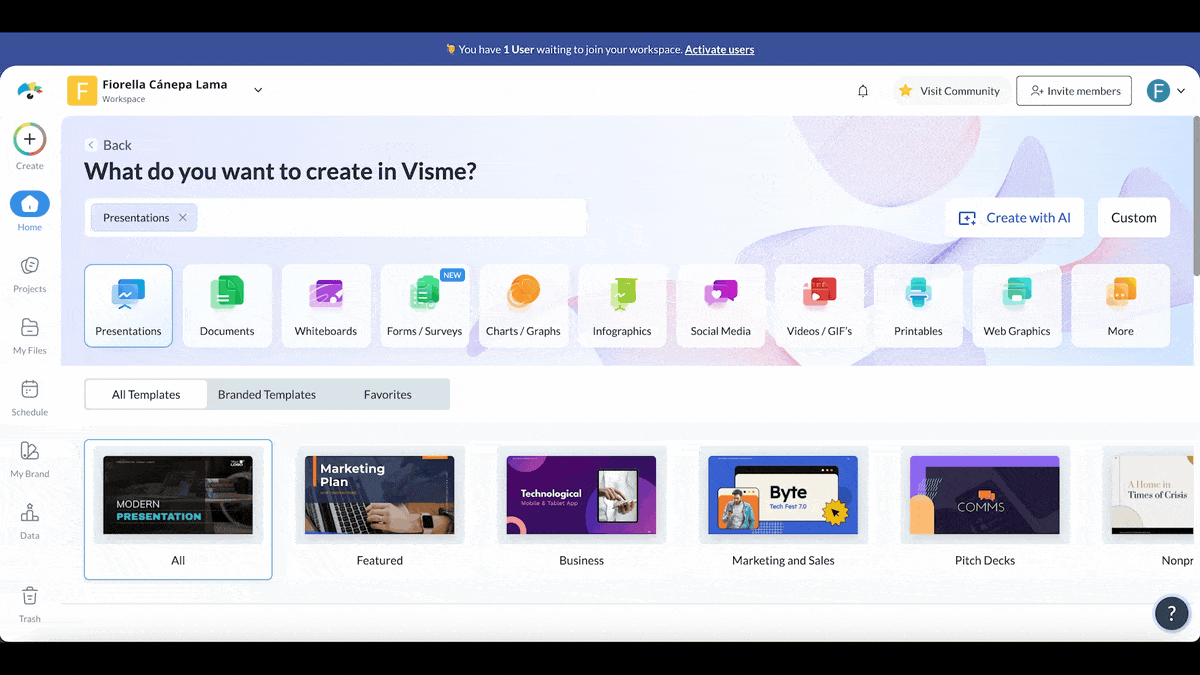Click the Create with AI button
The height and width of the screenshot is (675, 1200).
[x=1014, y=217]
